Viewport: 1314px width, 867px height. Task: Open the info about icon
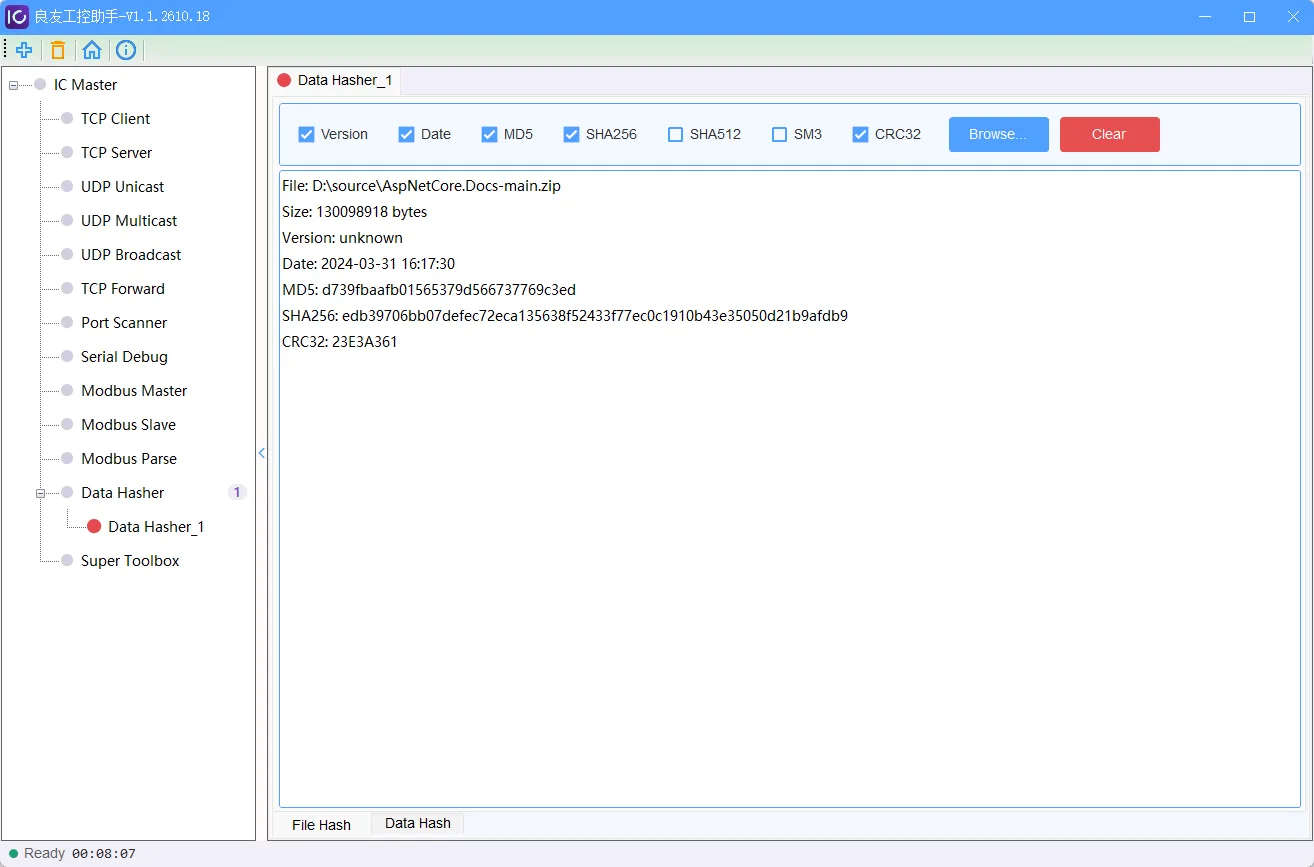coord(126,50)
